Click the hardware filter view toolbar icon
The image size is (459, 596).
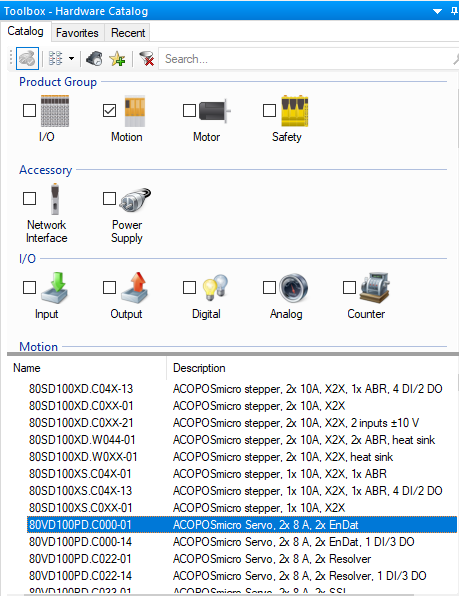[x=27, y=59]
